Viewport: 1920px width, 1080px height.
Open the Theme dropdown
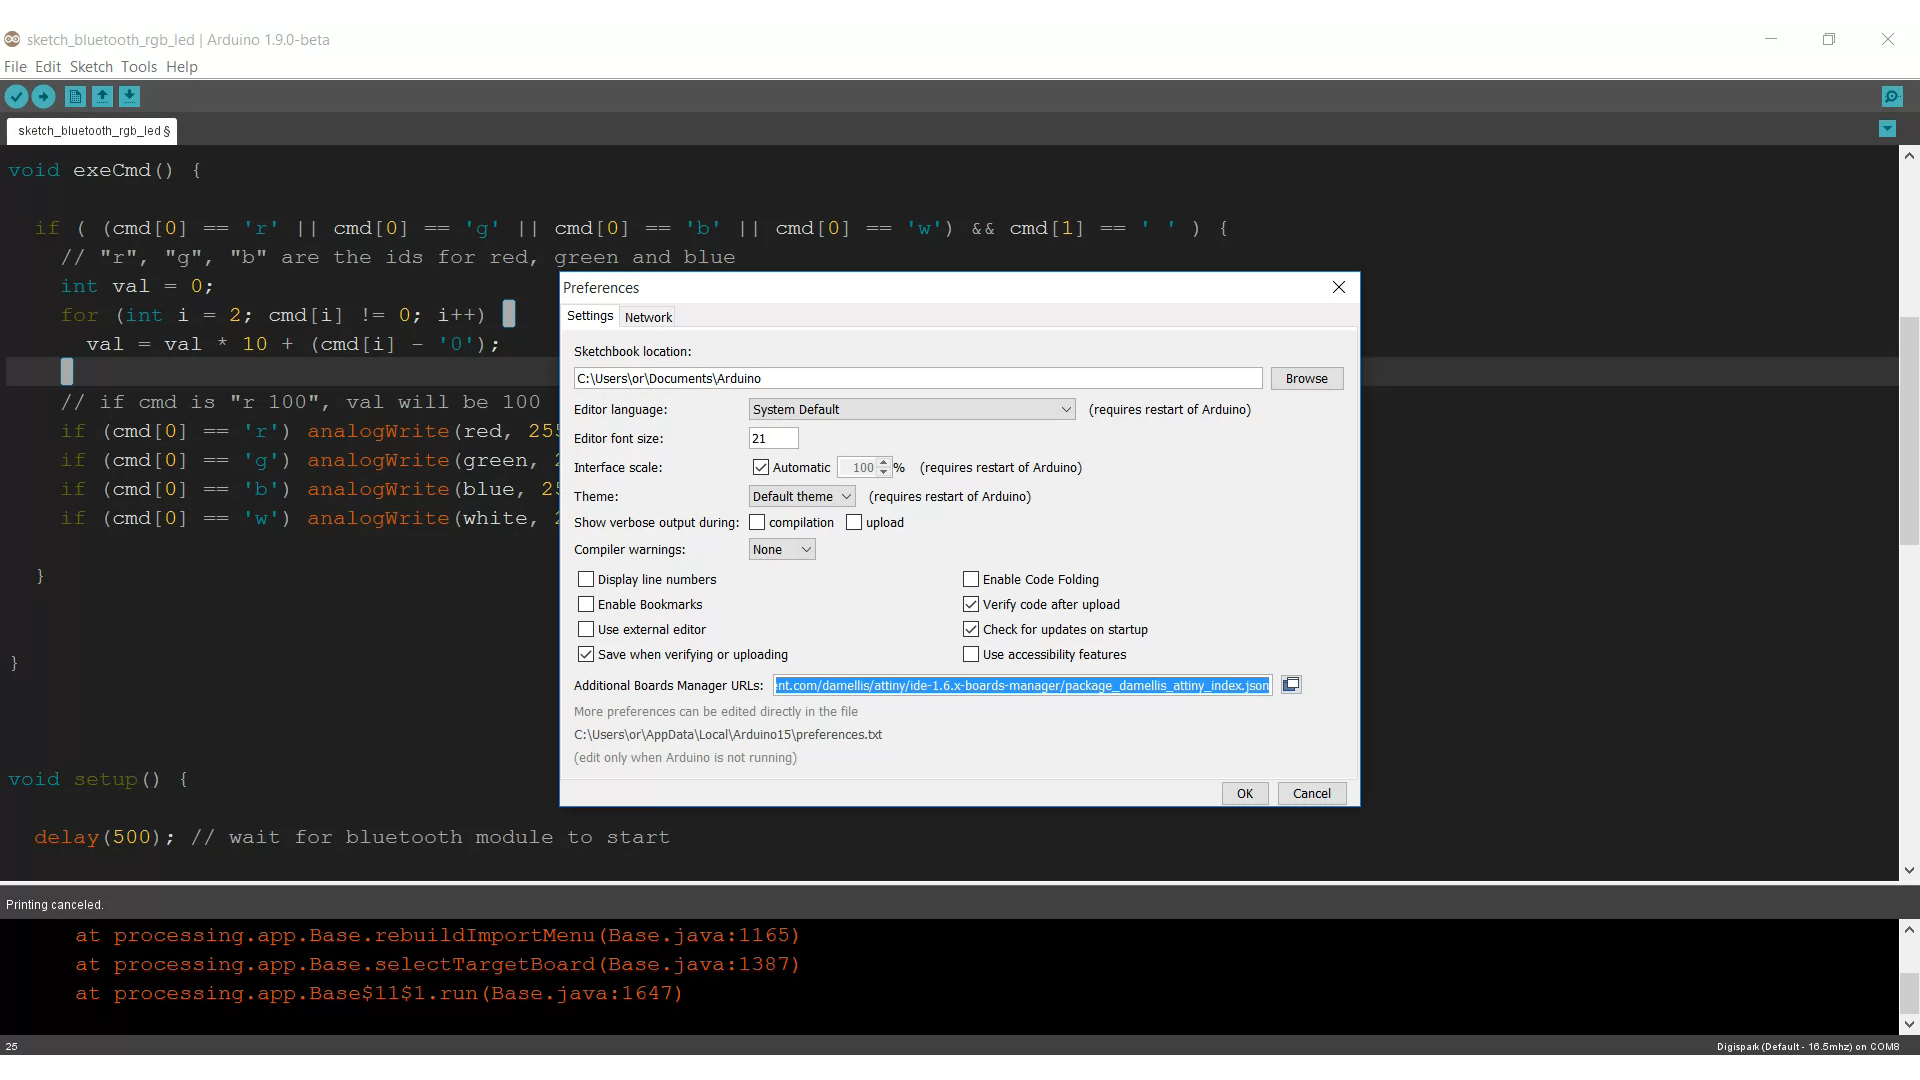pyautogui.click(x=802, y=496)
